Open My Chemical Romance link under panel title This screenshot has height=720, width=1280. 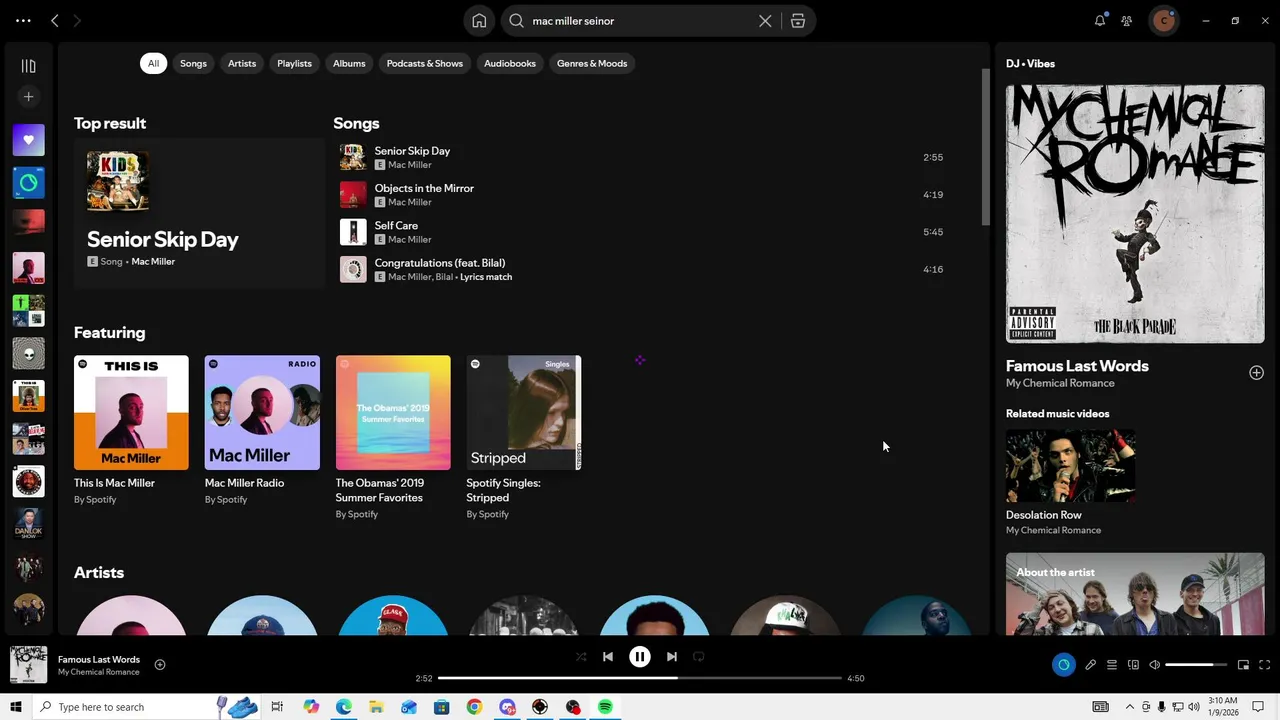1060,383
